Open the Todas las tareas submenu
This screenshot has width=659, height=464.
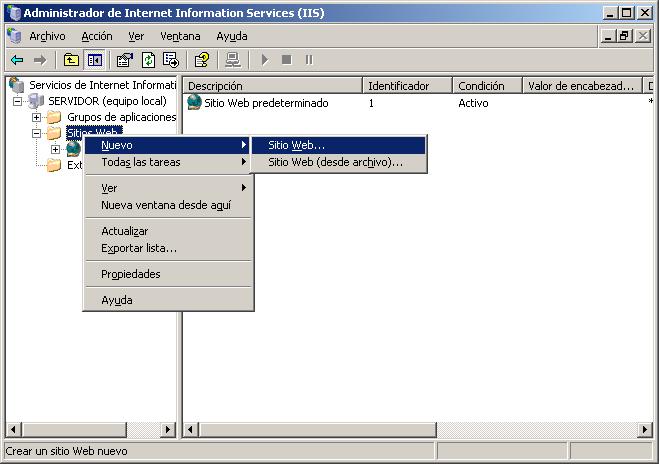pyautogui.click(x=168, y=162)
